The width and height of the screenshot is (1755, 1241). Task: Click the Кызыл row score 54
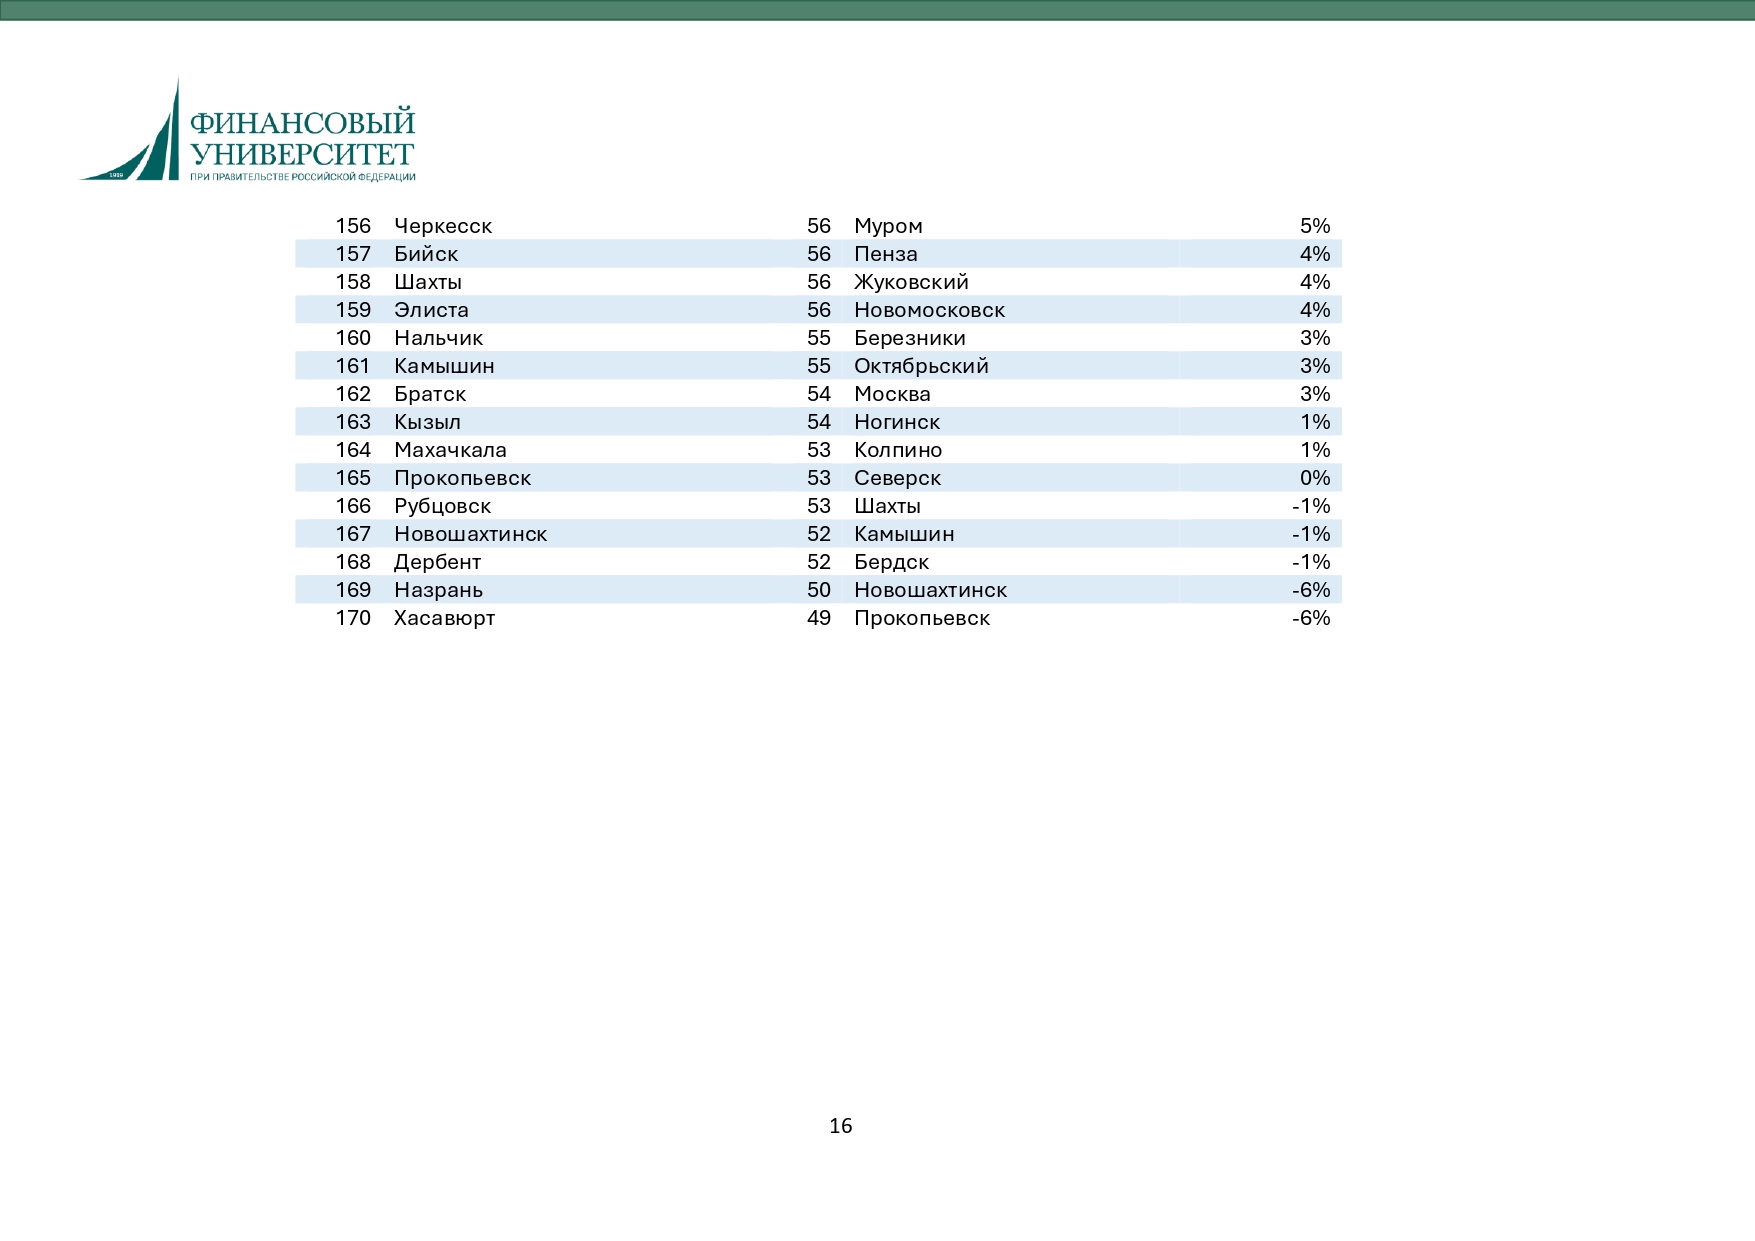819,422
